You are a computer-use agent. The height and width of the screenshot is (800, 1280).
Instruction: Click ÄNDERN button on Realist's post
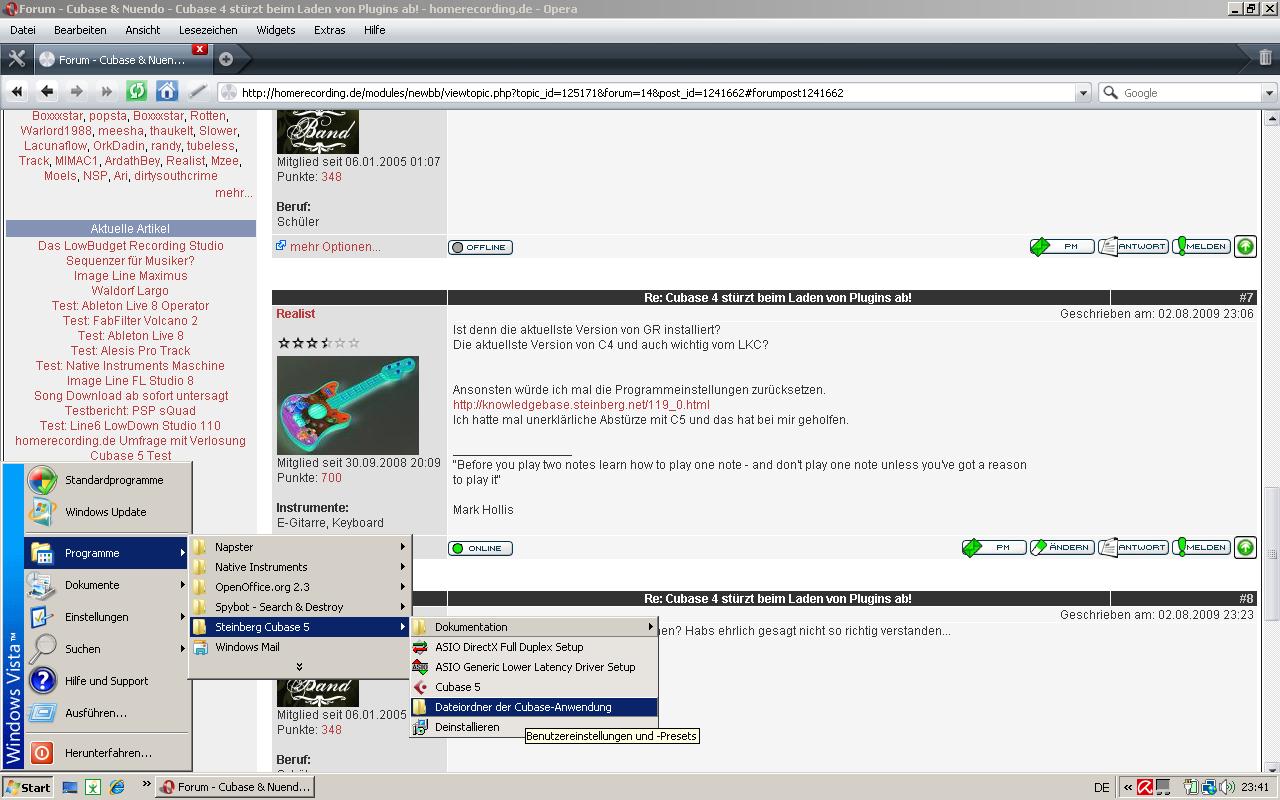tap(1062, 547)
